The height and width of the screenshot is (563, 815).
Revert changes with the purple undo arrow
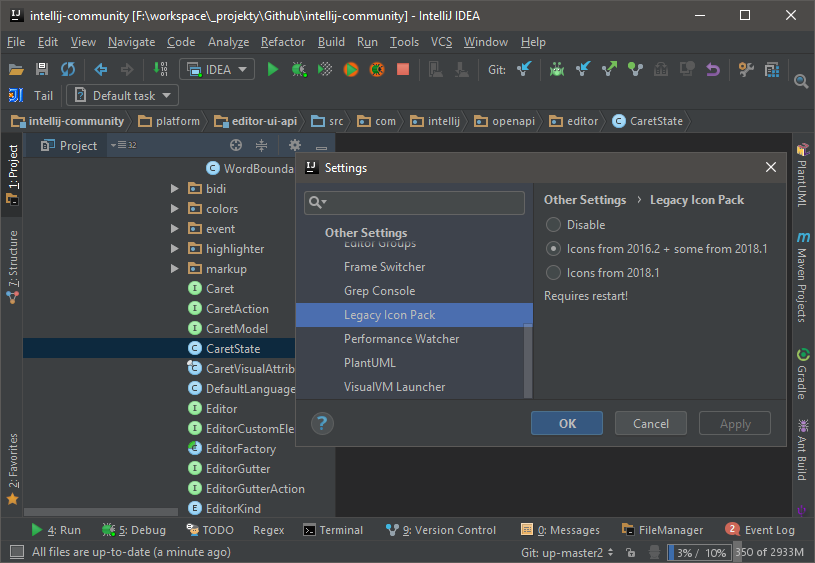pyautogui.click(x=713, y=69)
